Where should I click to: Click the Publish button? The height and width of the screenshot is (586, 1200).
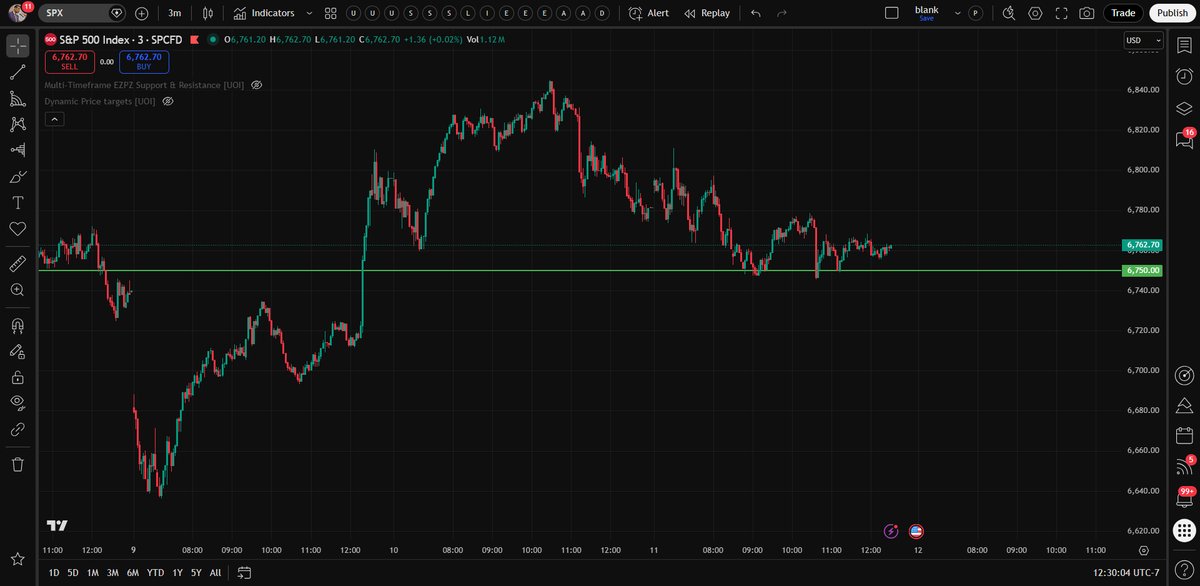[x=1170, y=13]
